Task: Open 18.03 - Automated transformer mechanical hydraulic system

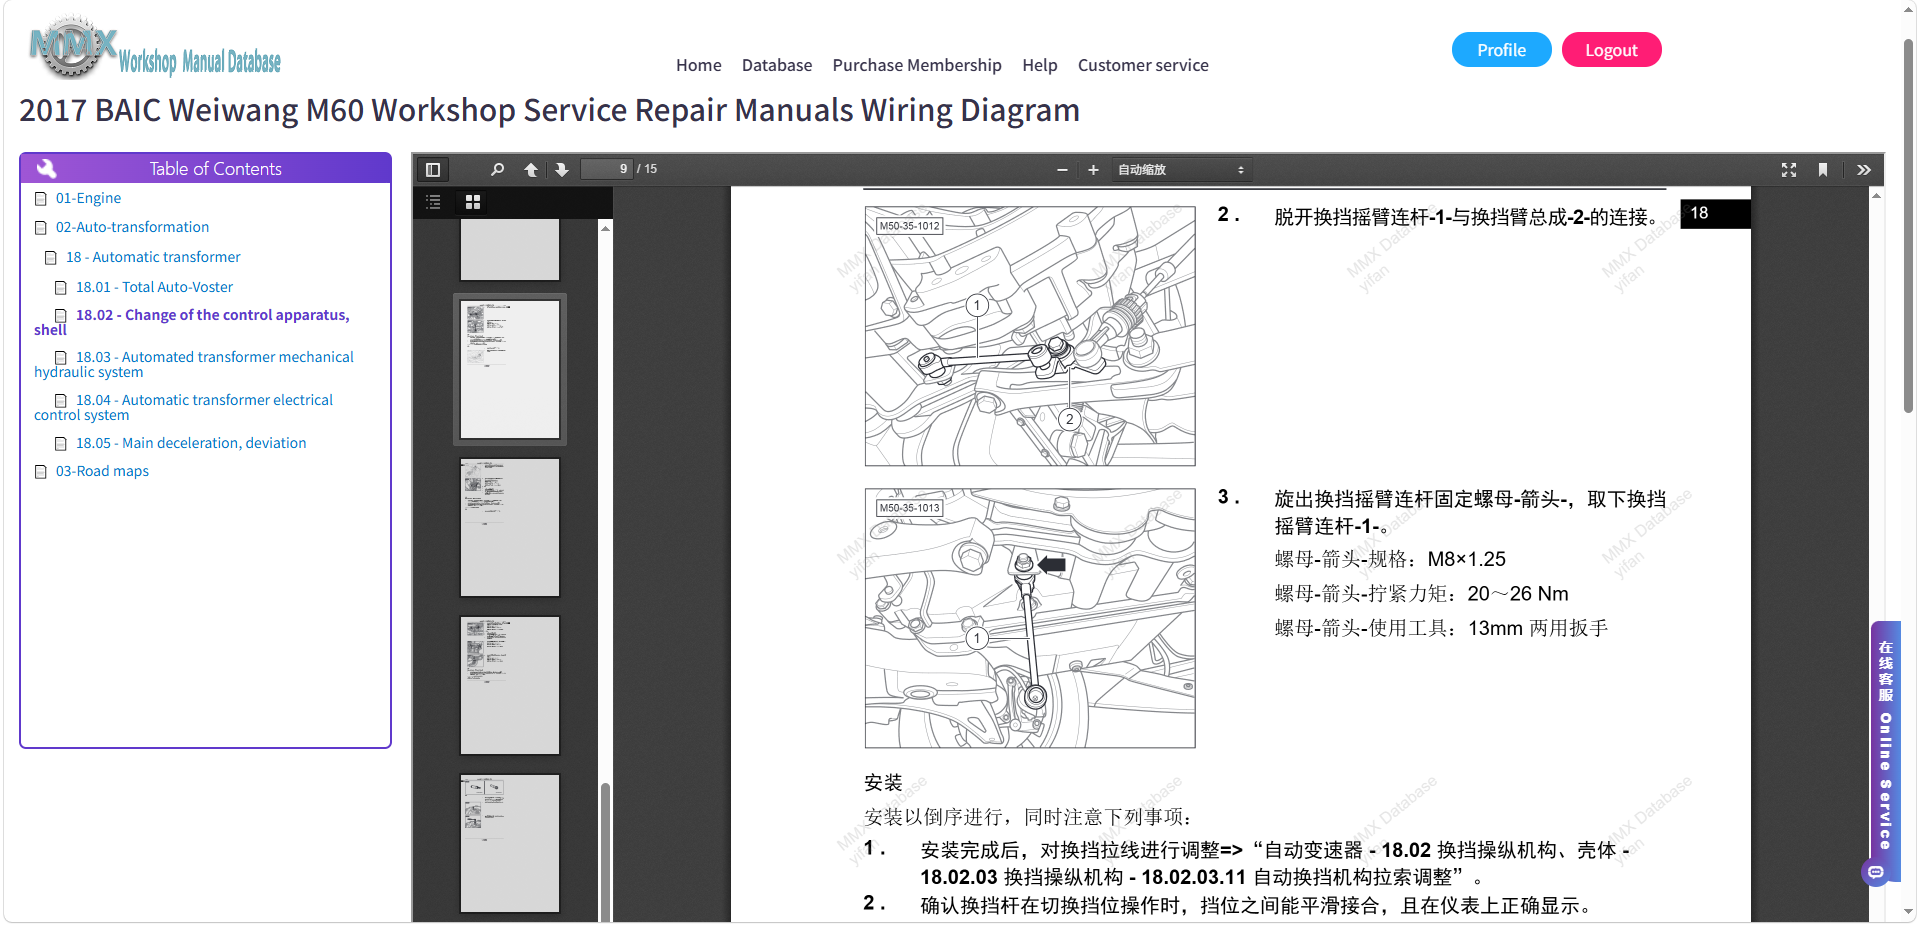Action: [x=194, y=364]
